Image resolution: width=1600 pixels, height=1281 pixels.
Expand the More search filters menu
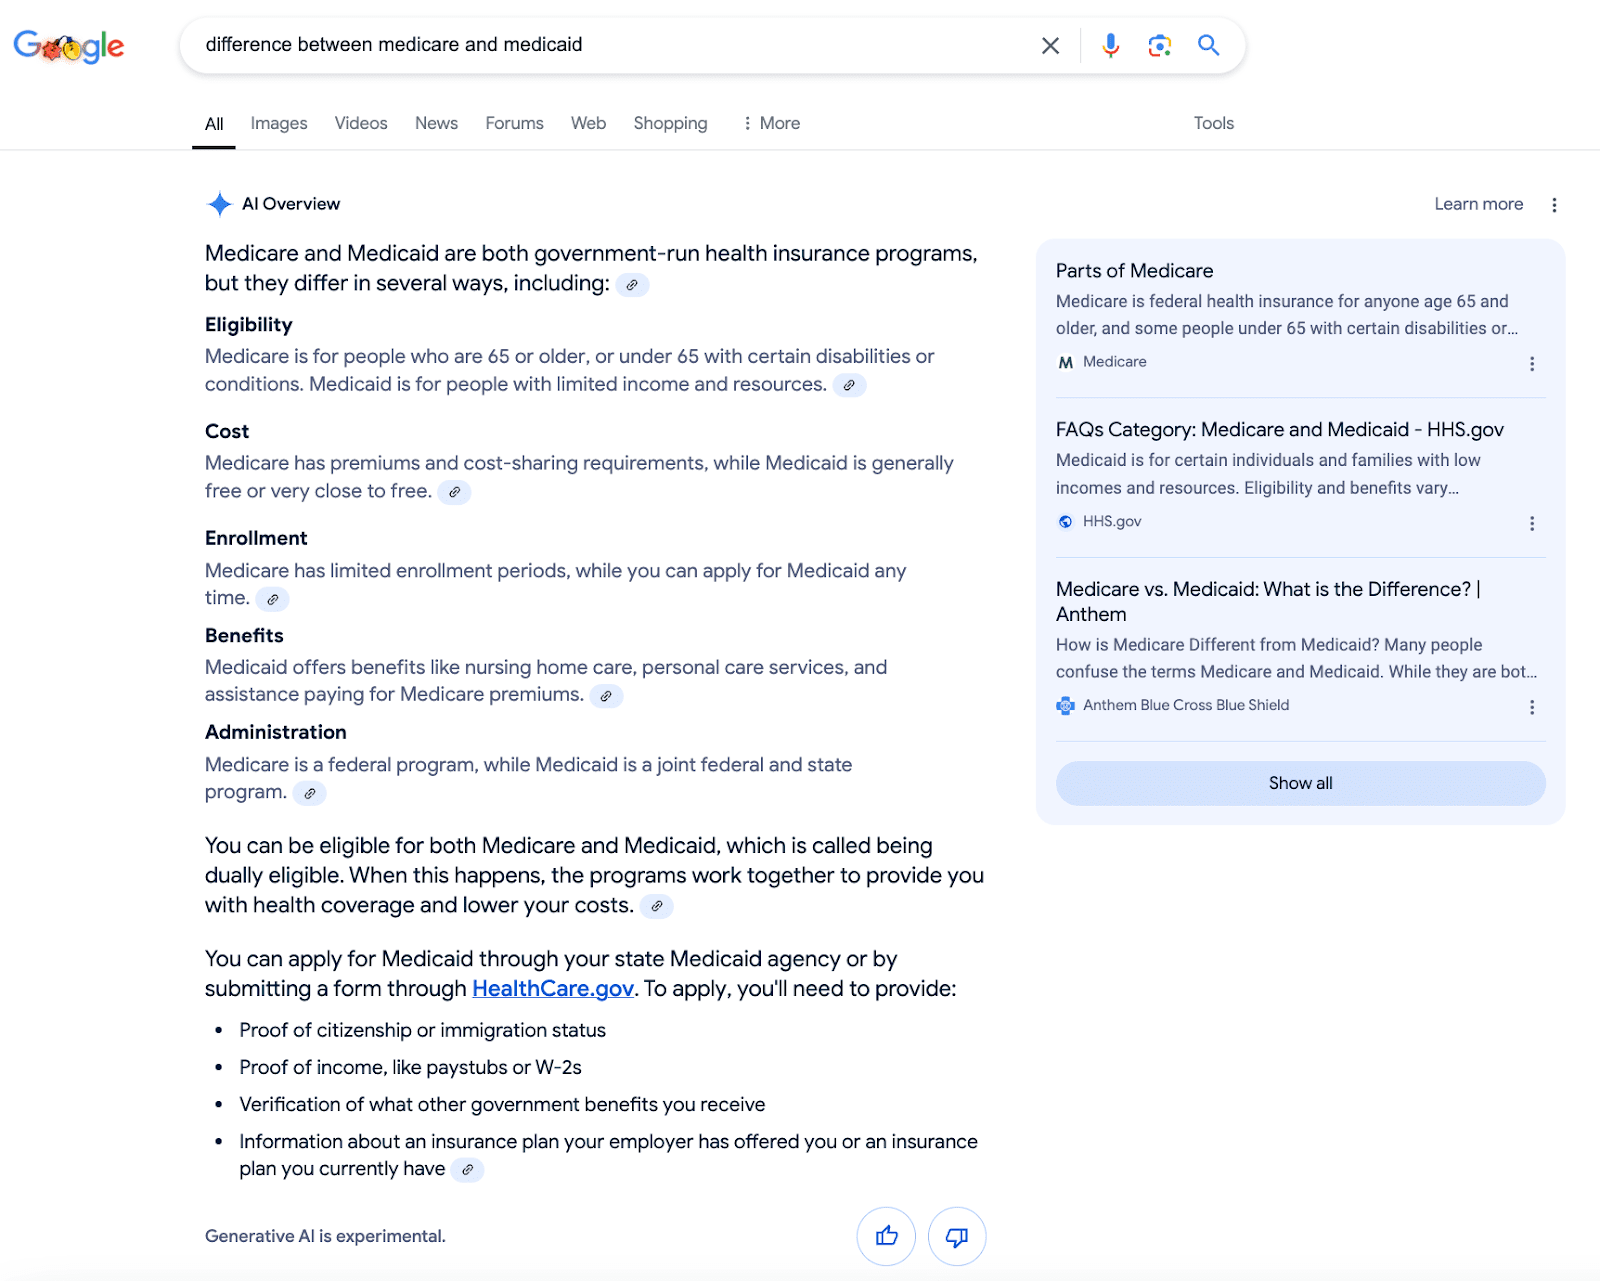pyautogui.click(x=771, y=123)
